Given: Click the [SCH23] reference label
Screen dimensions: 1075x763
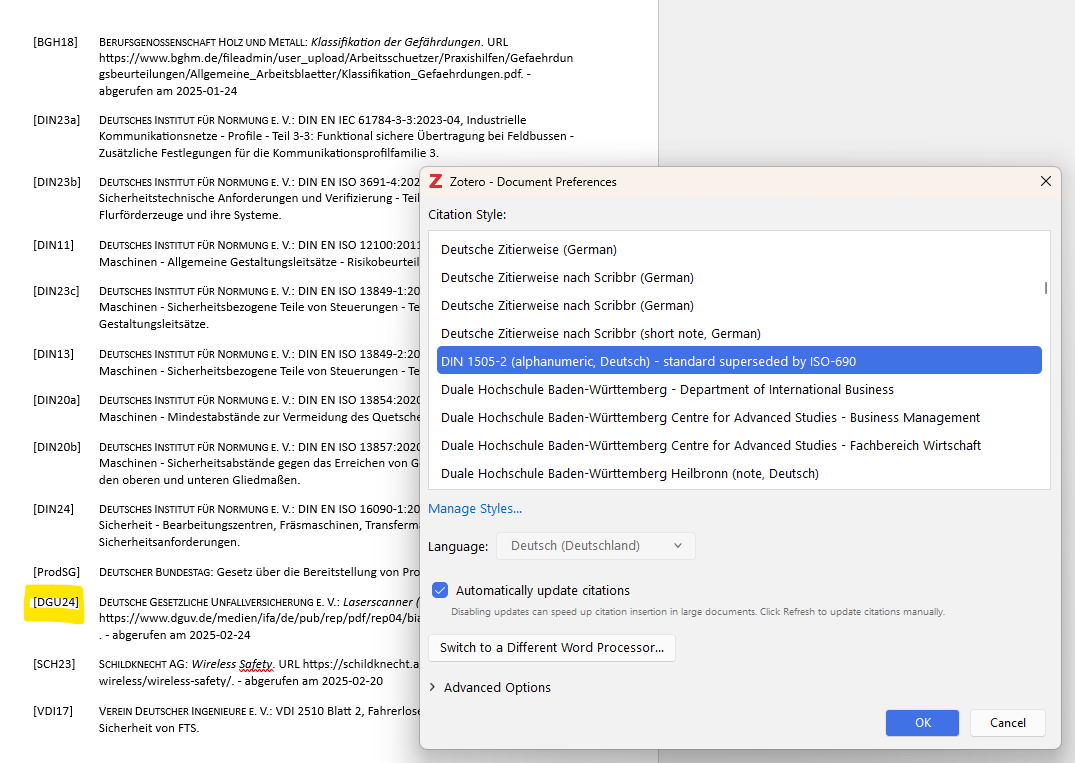Looking at the screenshot, I should (x=53, y=664).
